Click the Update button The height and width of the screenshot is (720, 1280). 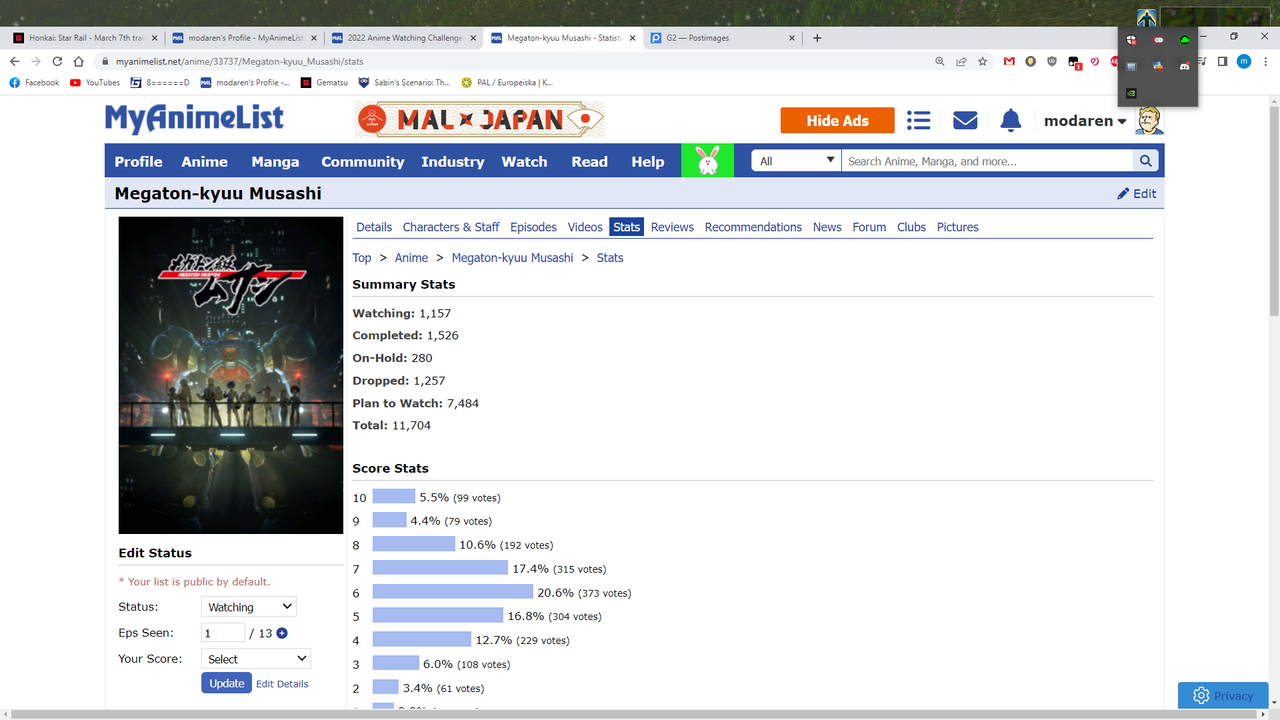(x=226, y=683)
